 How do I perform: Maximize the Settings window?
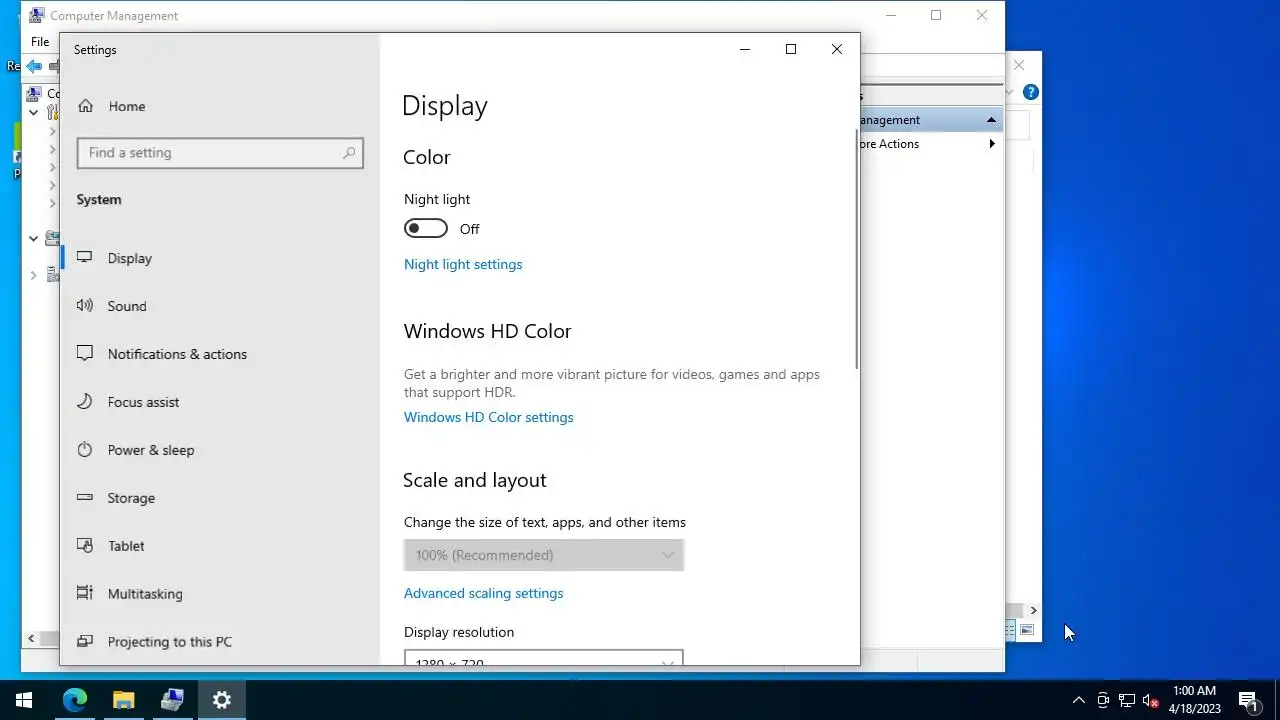791,49
